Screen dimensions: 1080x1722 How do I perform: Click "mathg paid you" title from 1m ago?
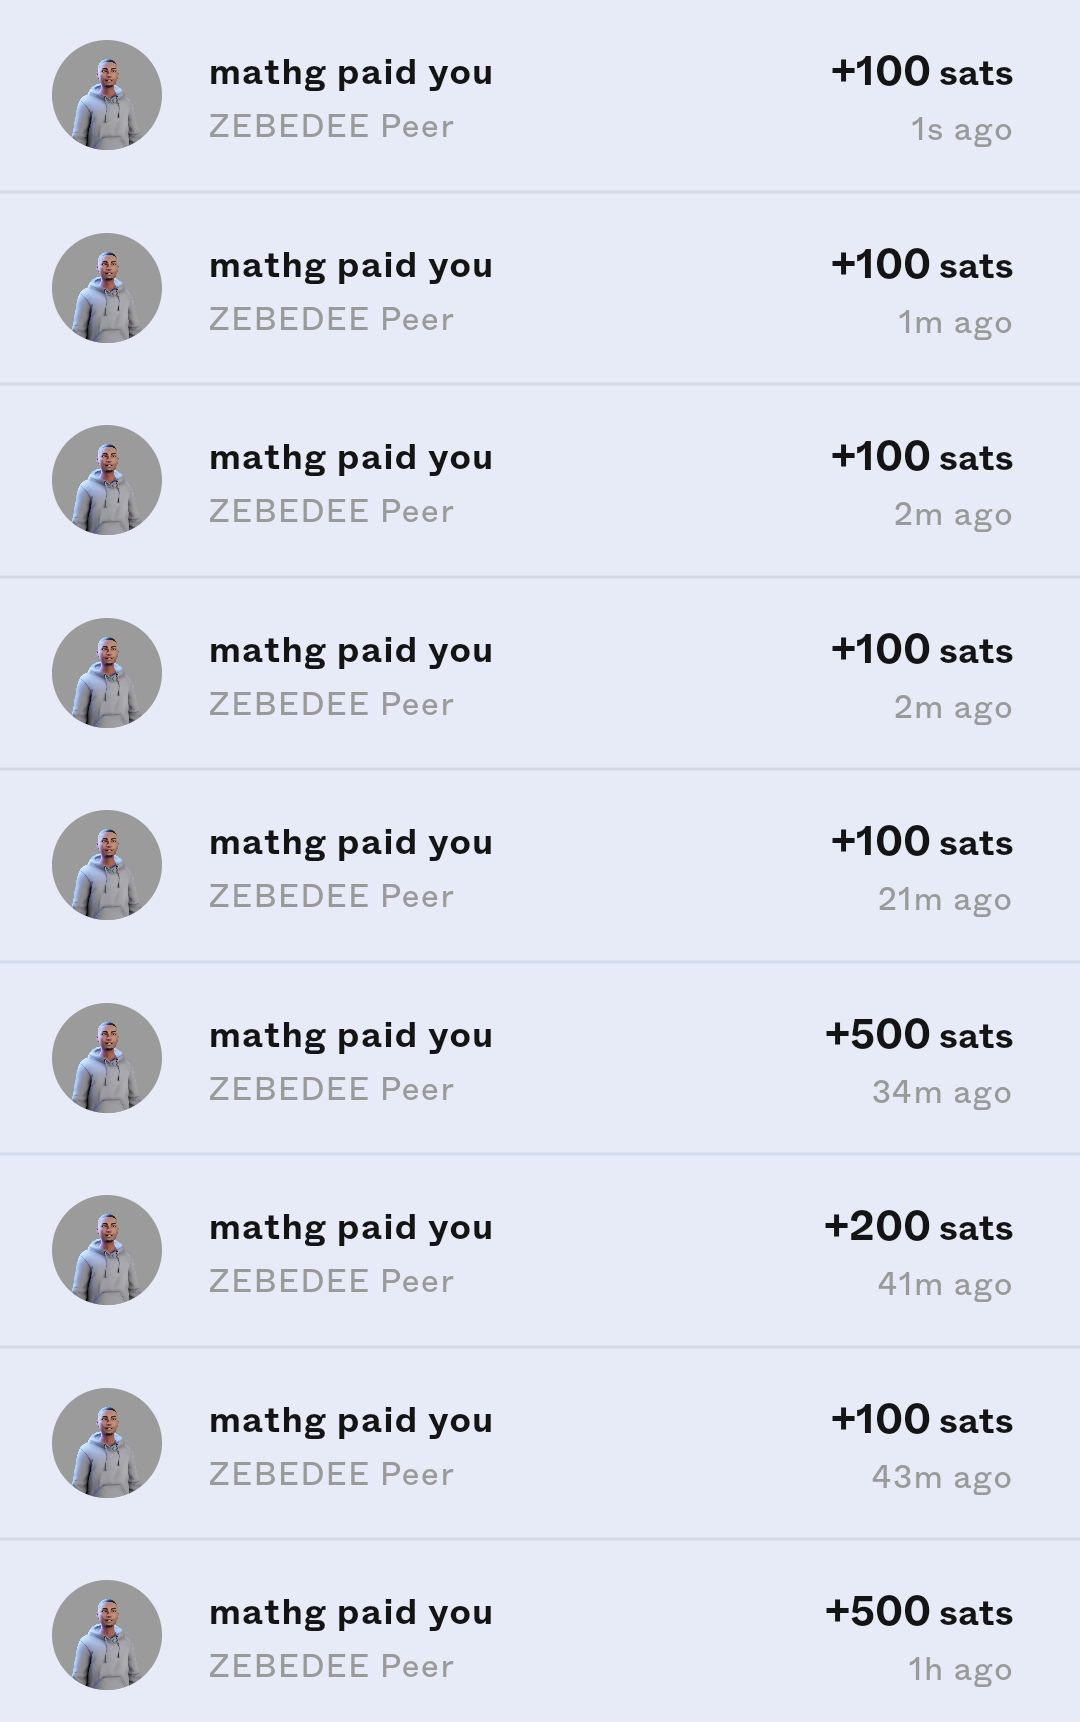351,266
